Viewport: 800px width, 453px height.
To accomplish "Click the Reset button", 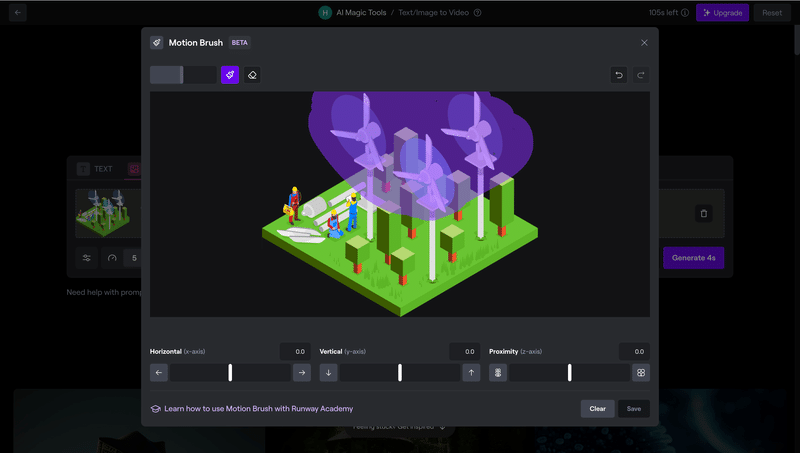I will pyautogui.click(x=772, y=13).
